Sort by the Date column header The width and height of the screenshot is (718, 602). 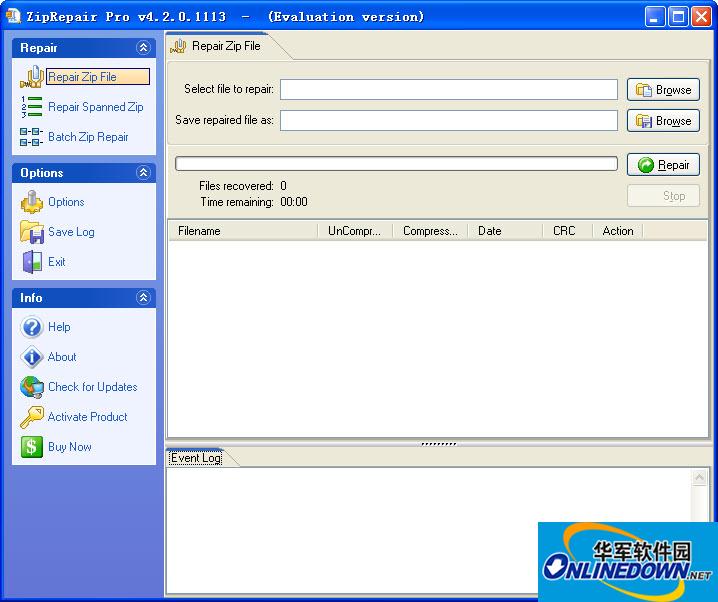[x=505, y=231]
